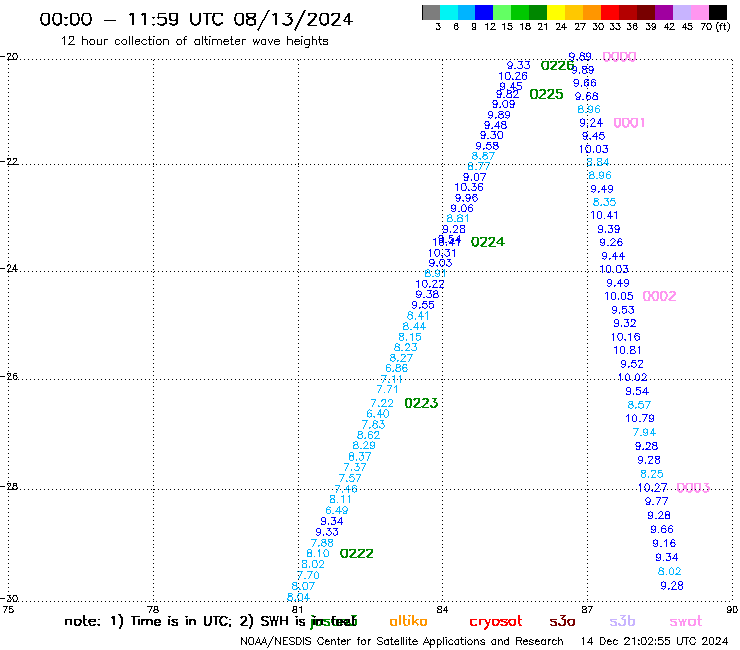Image resolution: width=740 pixels, height=650 pixels.
Task: Select the bright red swatch in the legend bar
Action: tap(610, 12)
